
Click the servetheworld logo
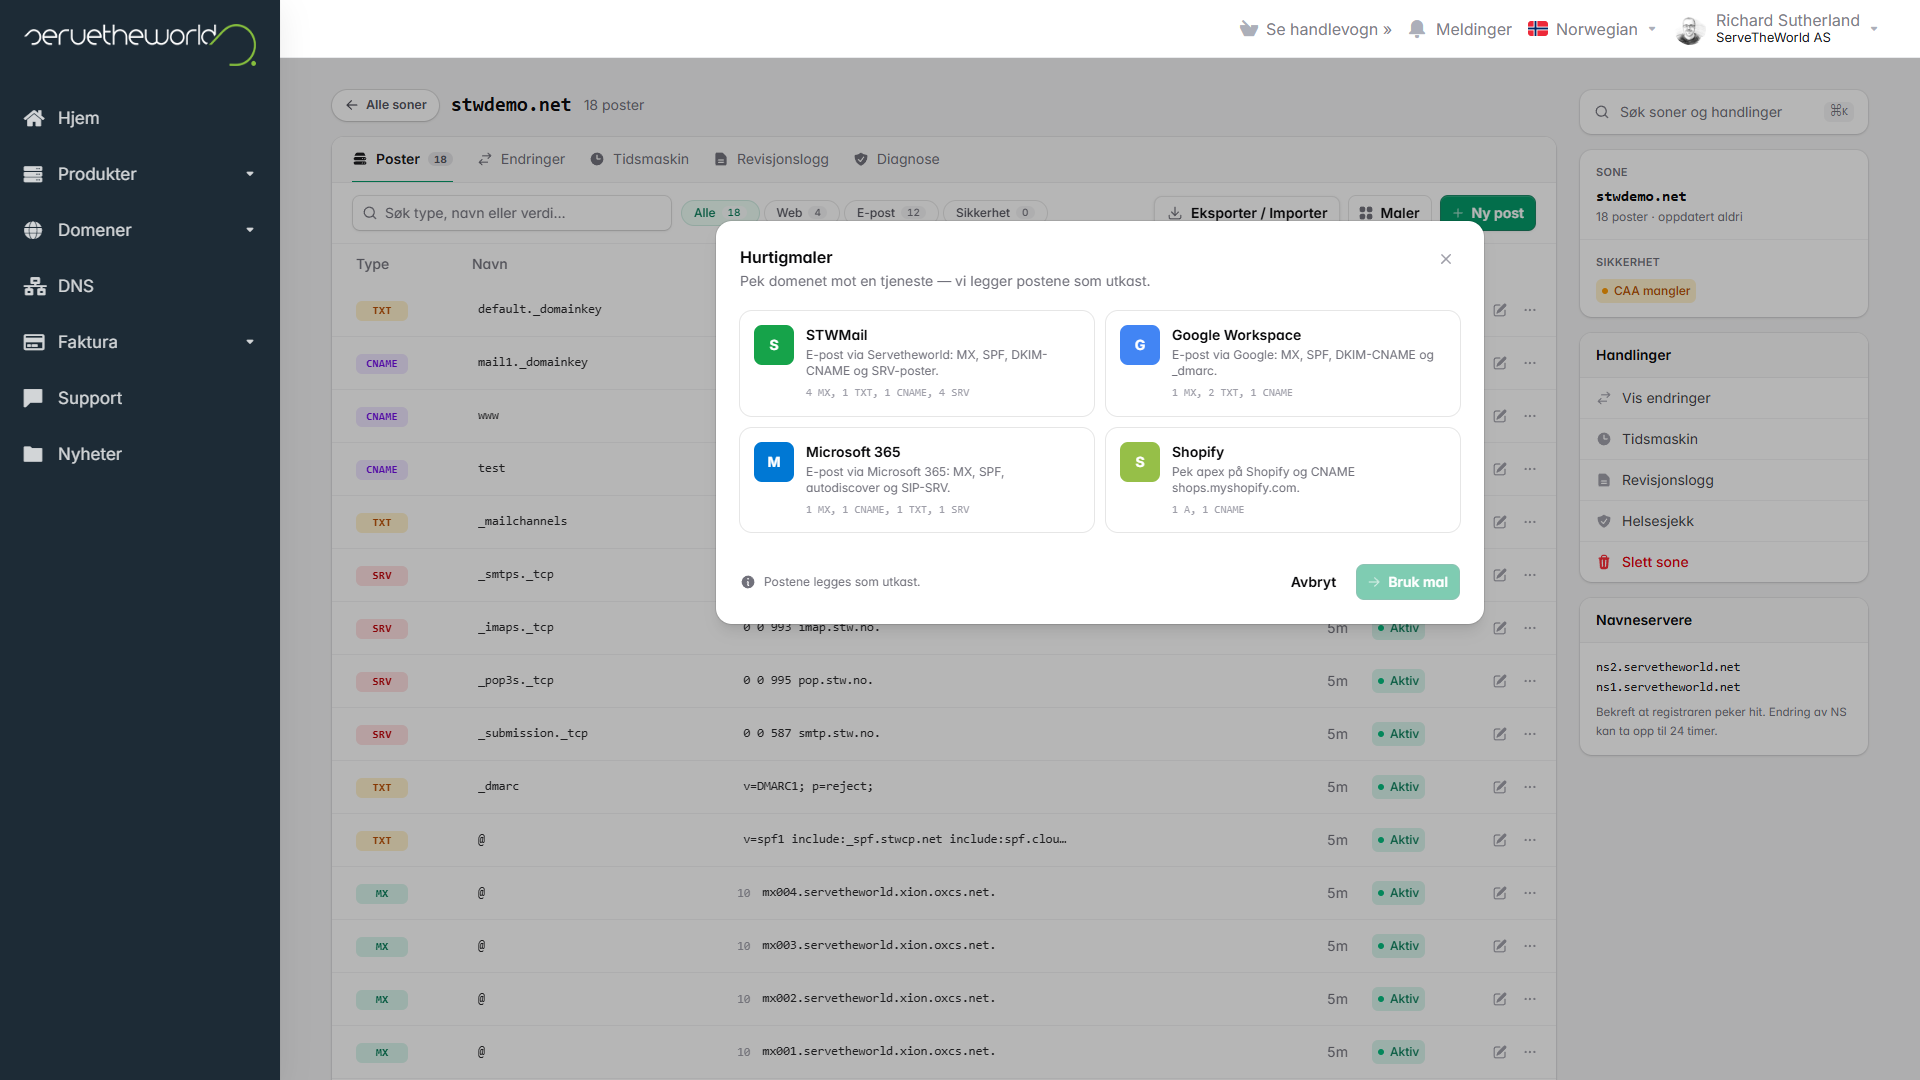(x=140, y=43)
